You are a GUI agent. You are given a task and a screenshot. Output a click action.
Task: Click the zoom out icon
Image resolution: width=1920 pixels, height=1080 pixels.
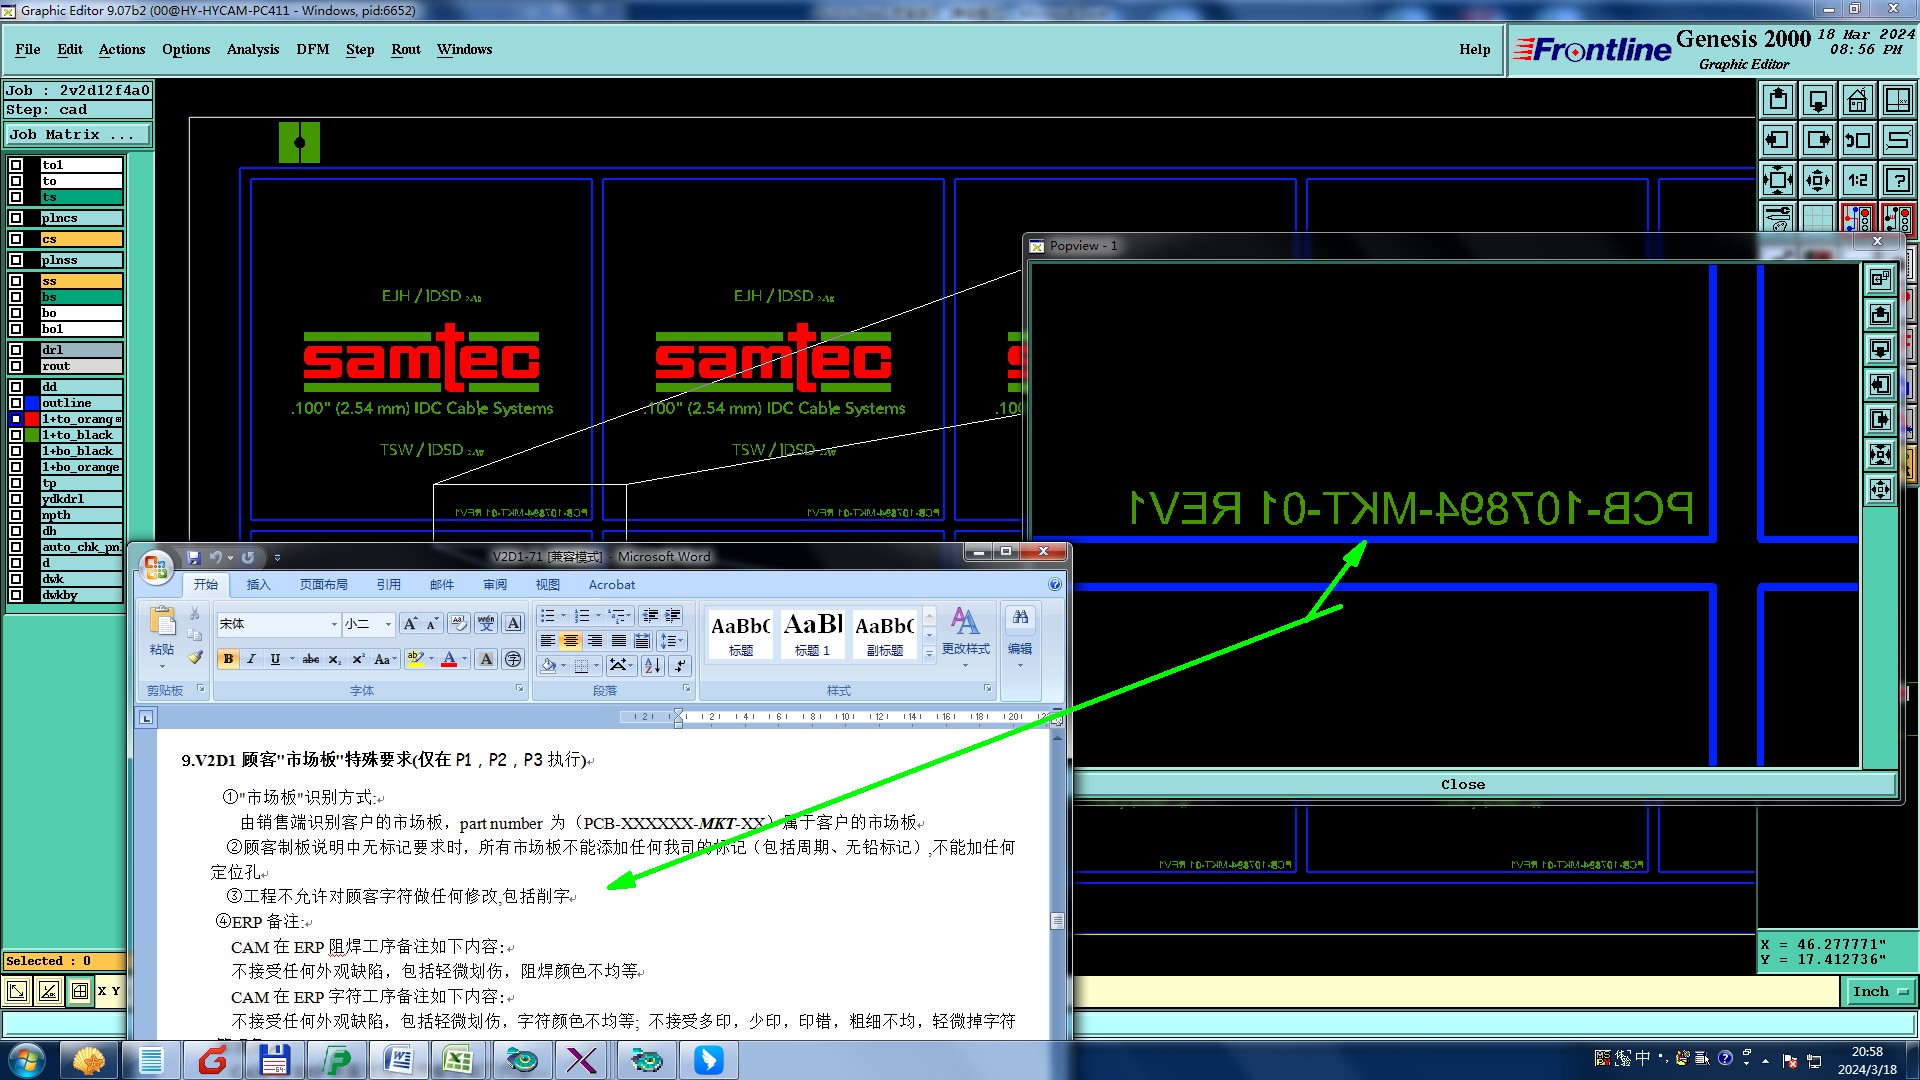(1818, 180)
